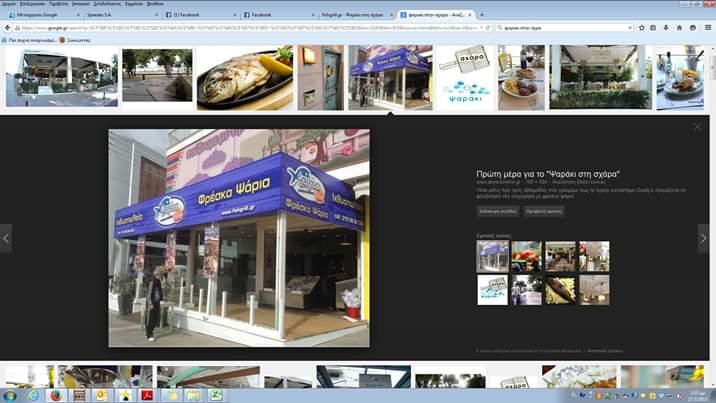Show the next image with right arrow
Image resolution: width=716 pixels, height=403 pixels.
click(703, 238)
